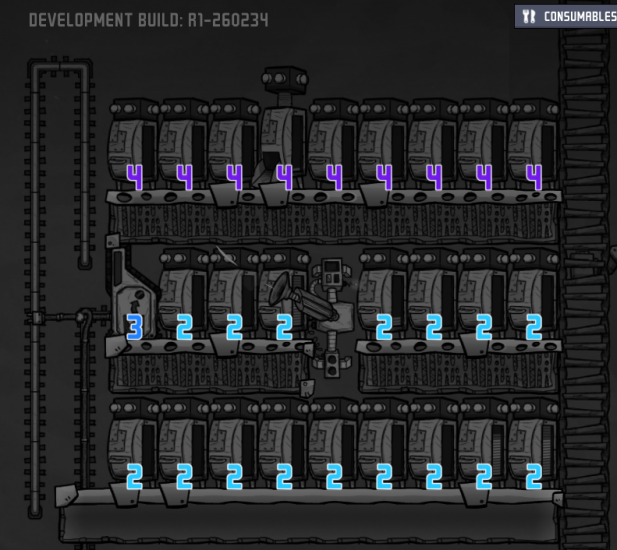Click the rightmost priority 2 in bottom row
Screen dimensions: 617x550
coord(534,476)
